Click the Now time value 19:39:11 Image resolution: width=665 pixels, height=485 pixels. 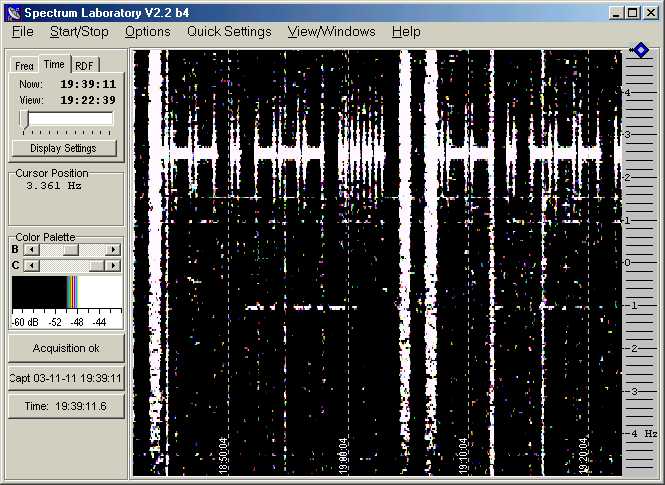click(88, 84)
